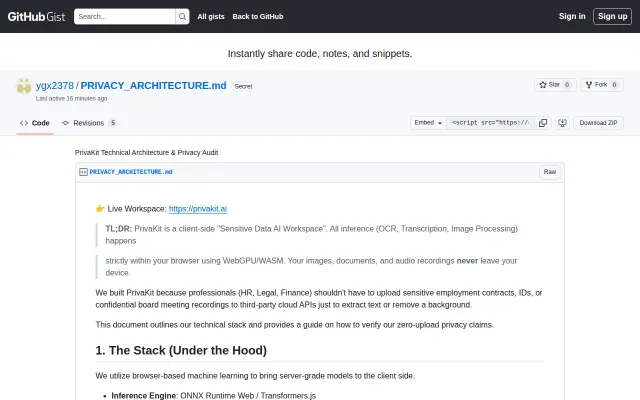The image size is (640, 400).
Task: Click the pointing hand emoji before Live Workspace
Action: (x=100, y=209)
